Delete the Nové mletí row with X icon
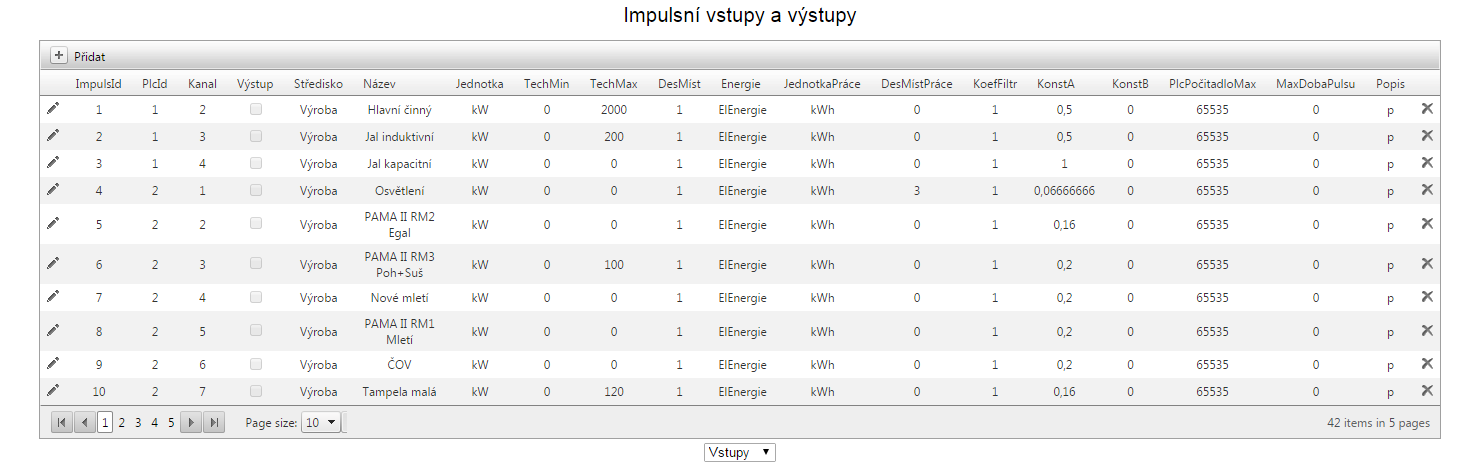This screenshot has height=464, width=1482. click(x=1427, y=297)
